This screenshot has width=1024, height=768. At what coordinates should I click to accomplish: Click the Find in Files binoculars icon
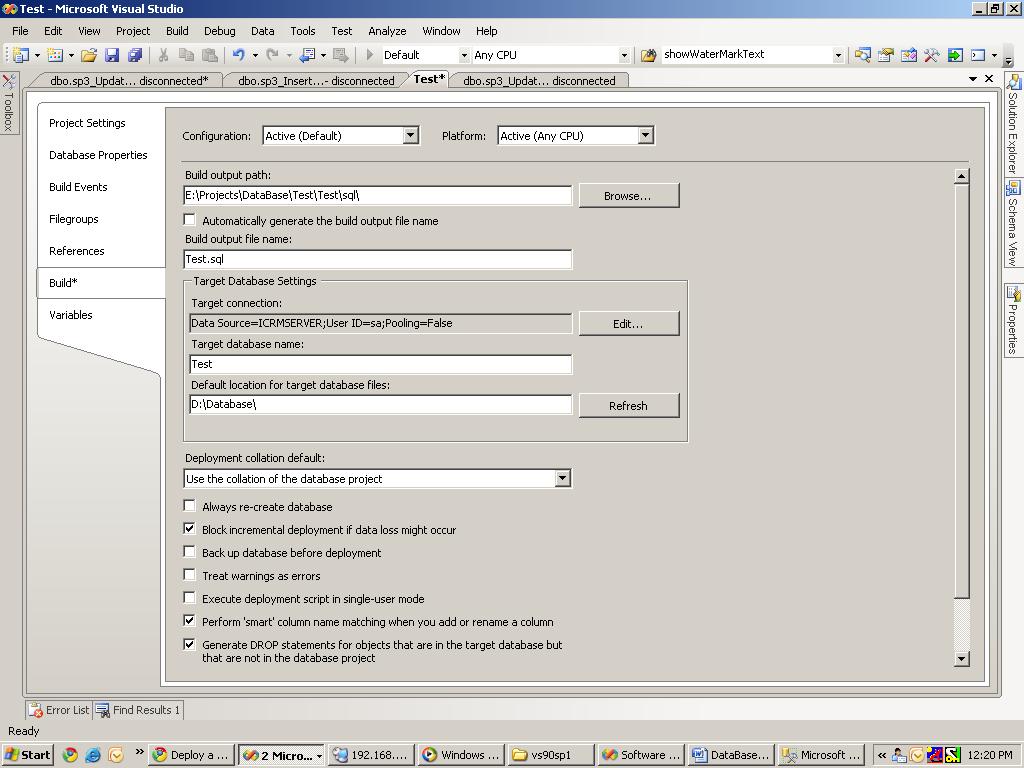(648, 56)
